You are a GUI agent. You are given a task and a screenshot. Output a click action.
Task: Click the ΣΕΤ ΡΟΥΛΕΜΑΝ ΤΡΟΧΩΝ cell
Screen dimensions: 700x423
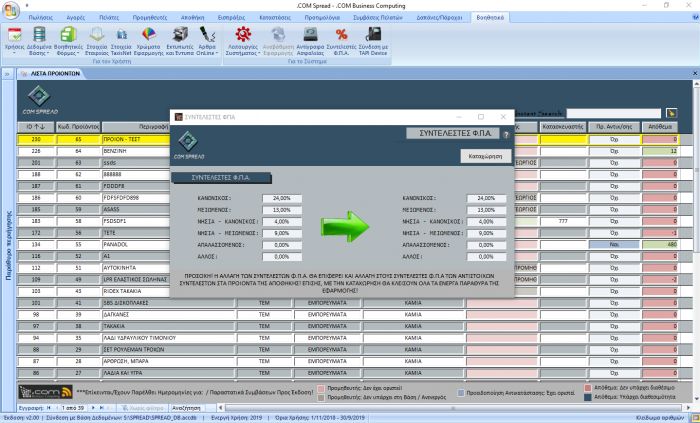(x=168, y=349)
